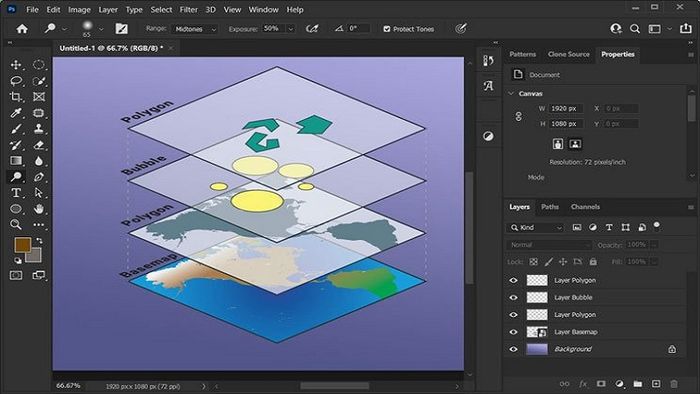Select the Path Selection tool
The width and height of the screenshot is (700, 394).
[x=39, y=193]
